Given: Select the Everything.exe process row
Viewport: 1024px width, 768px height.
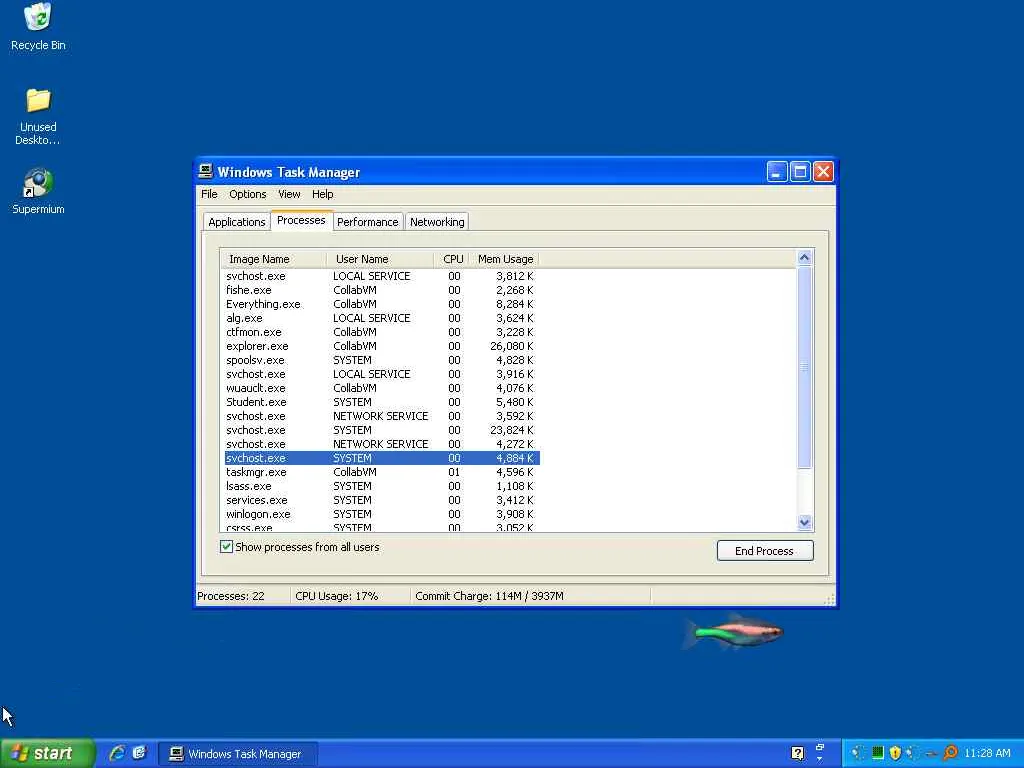Looking at the screenshot, I should coord(382,304).
